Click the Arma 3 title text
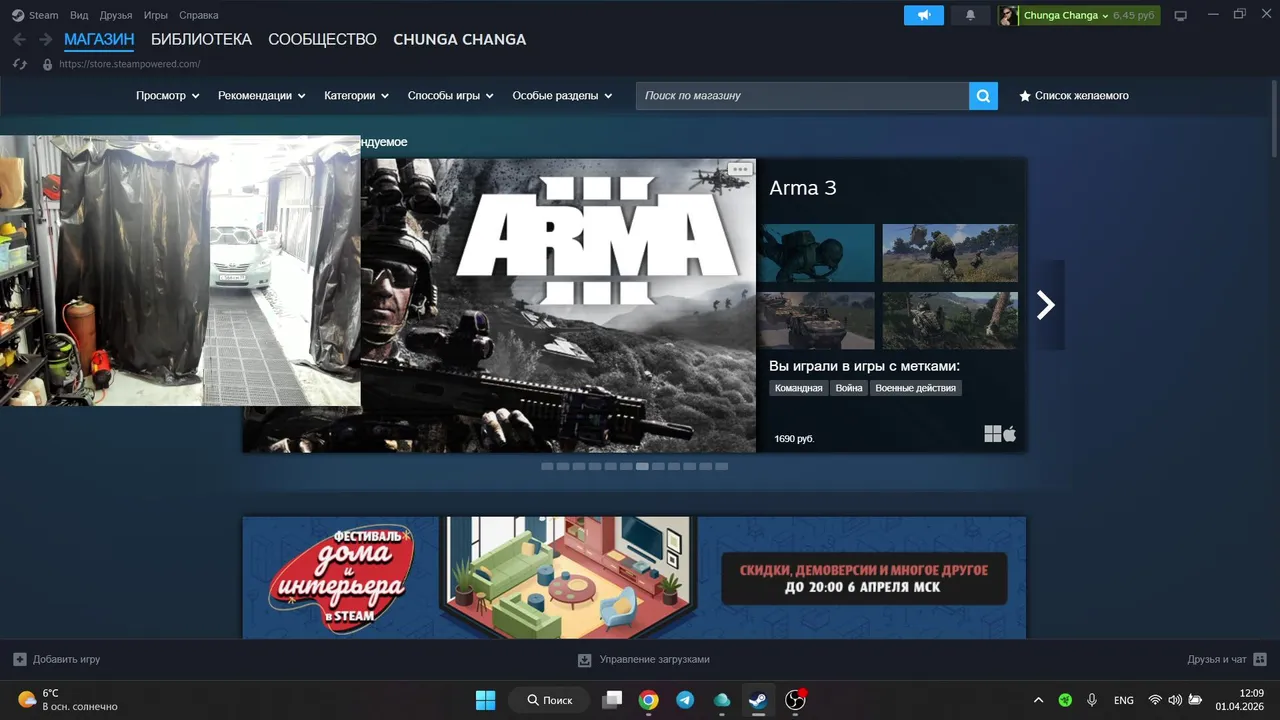This screenshot has height=720, width=1280. click(803, 188)
